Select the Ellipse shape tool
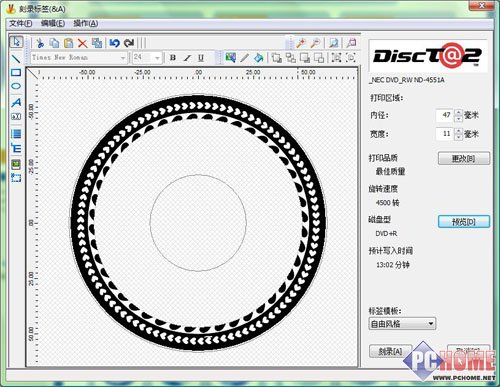This screenshot has height=387, width=500. 16,86
